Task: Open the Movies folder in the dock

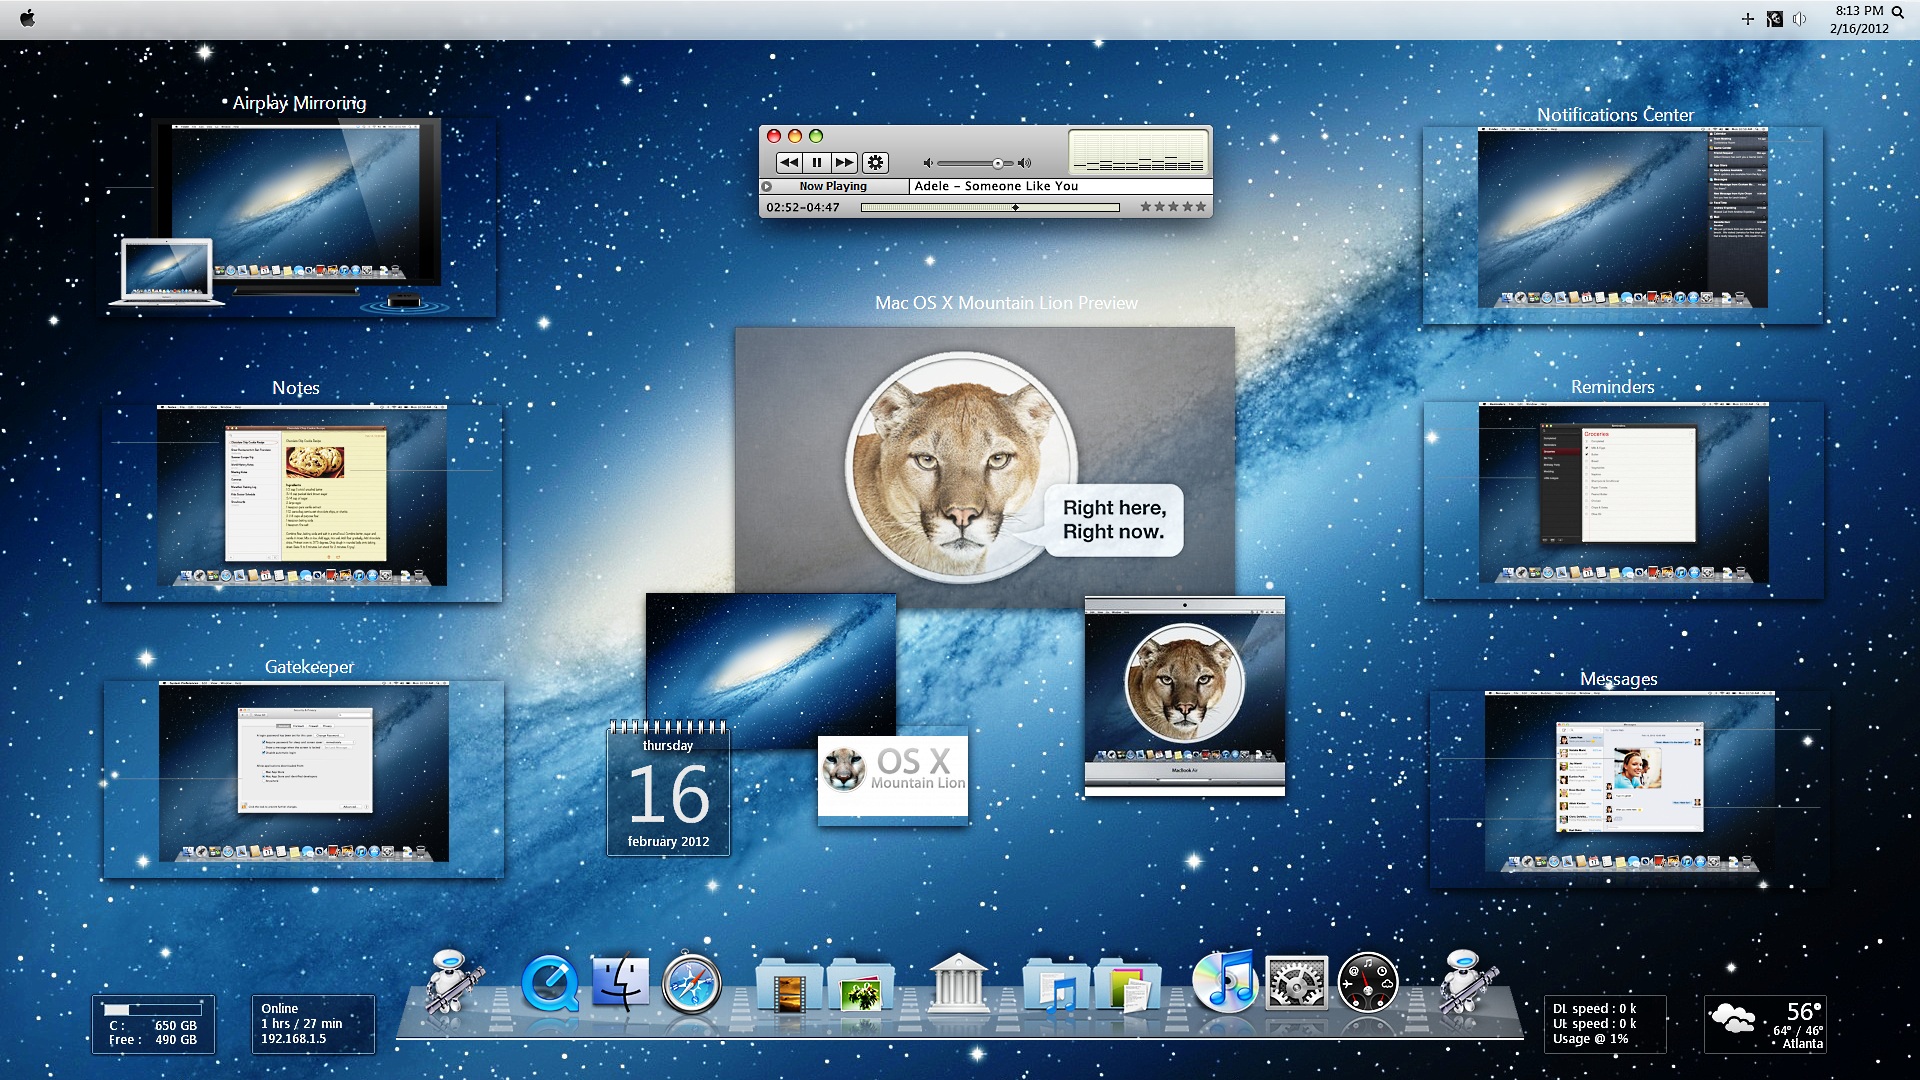Action: 788,984
